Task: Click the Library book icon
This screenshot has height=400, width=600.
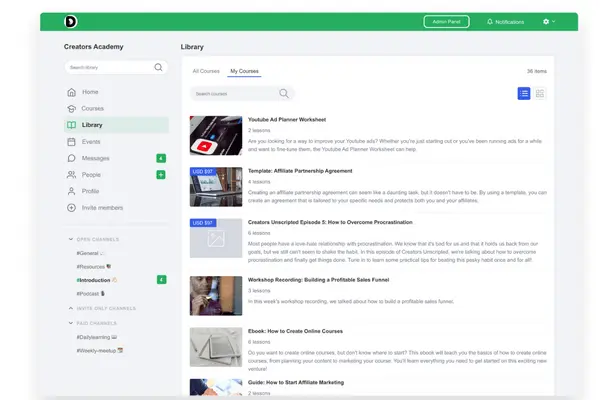Action: [72, 125]
